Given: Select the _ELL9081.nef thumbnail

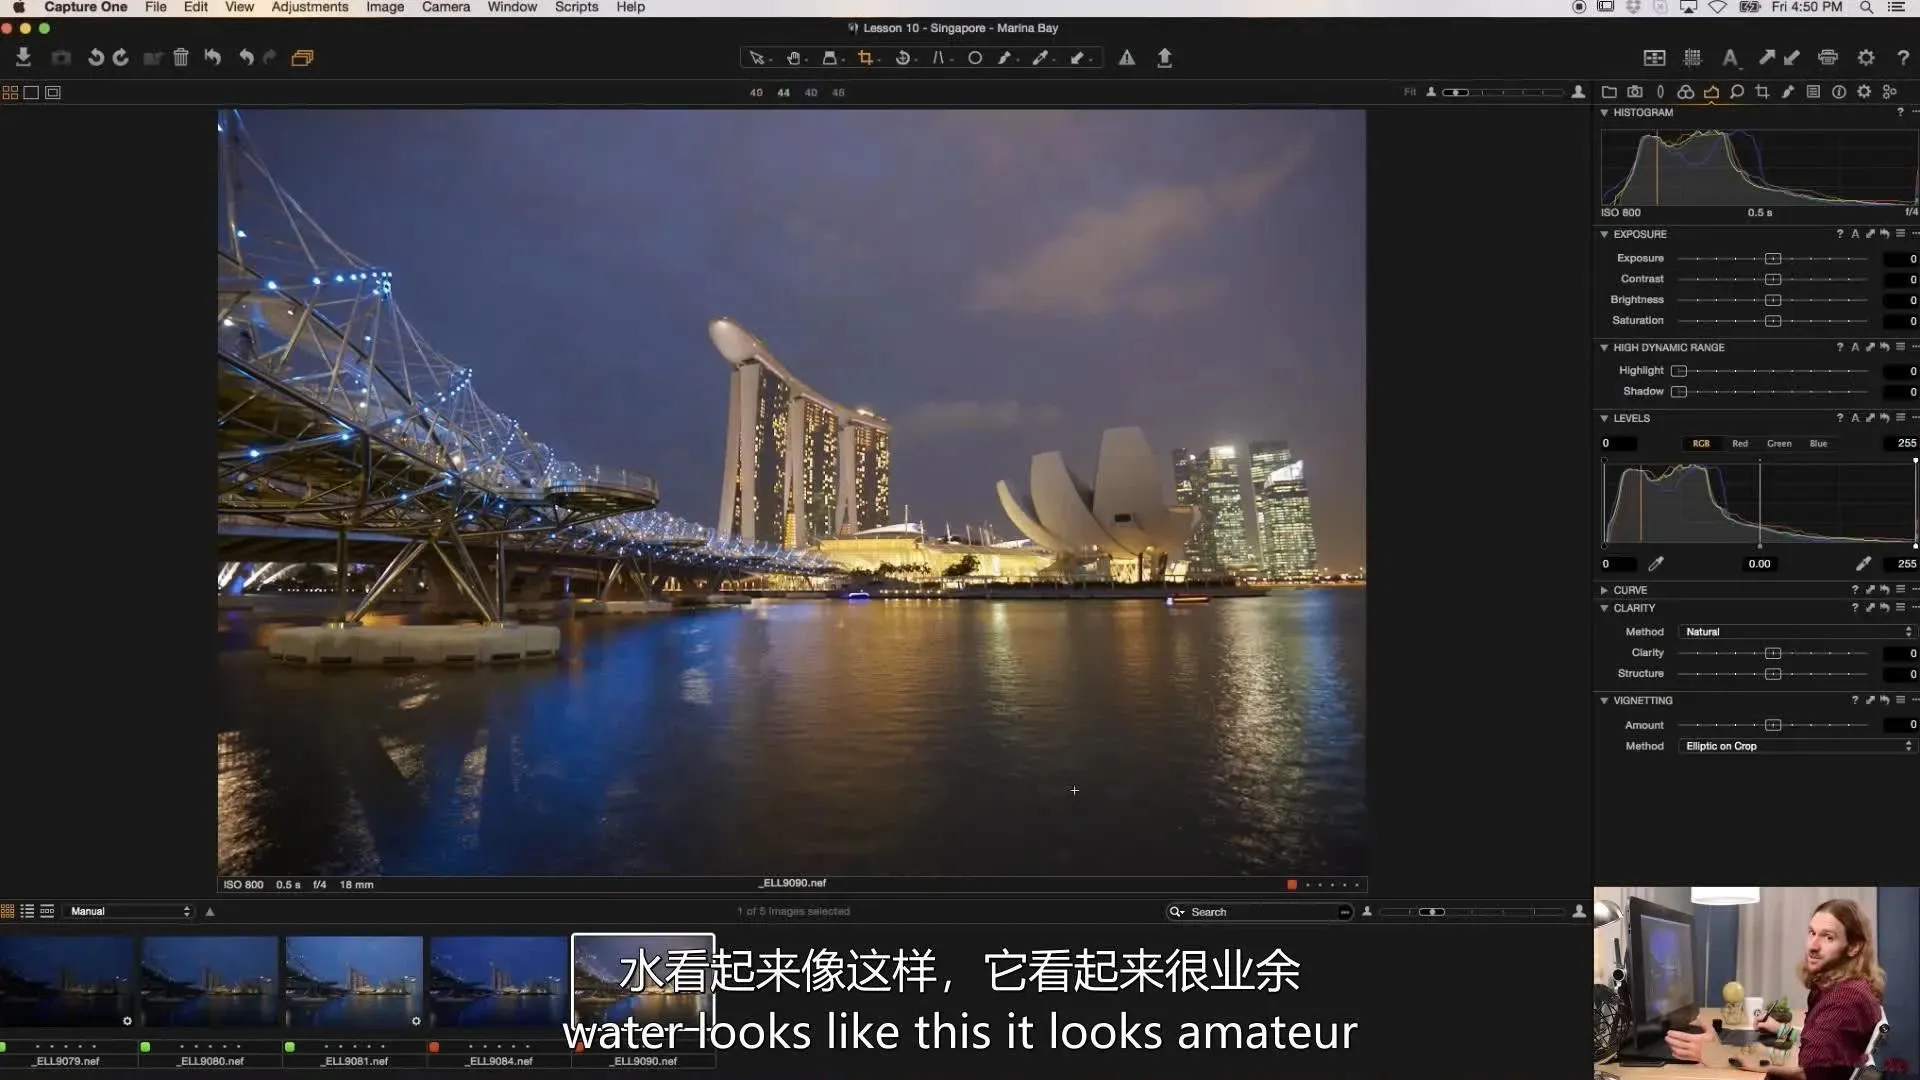Looking at the screenshot, I should click(x=354, y=982).
